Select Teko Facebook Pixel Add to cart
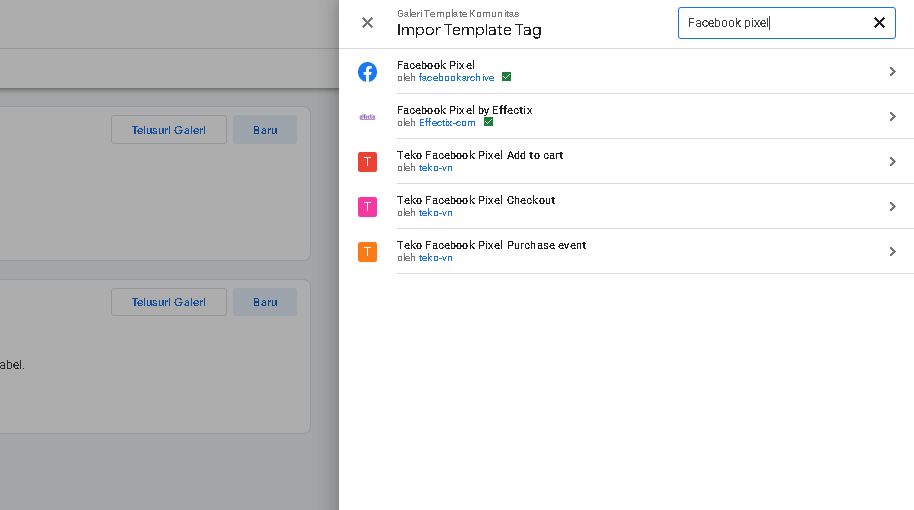The height and width of the screenshot is (510, 914). 480,155
